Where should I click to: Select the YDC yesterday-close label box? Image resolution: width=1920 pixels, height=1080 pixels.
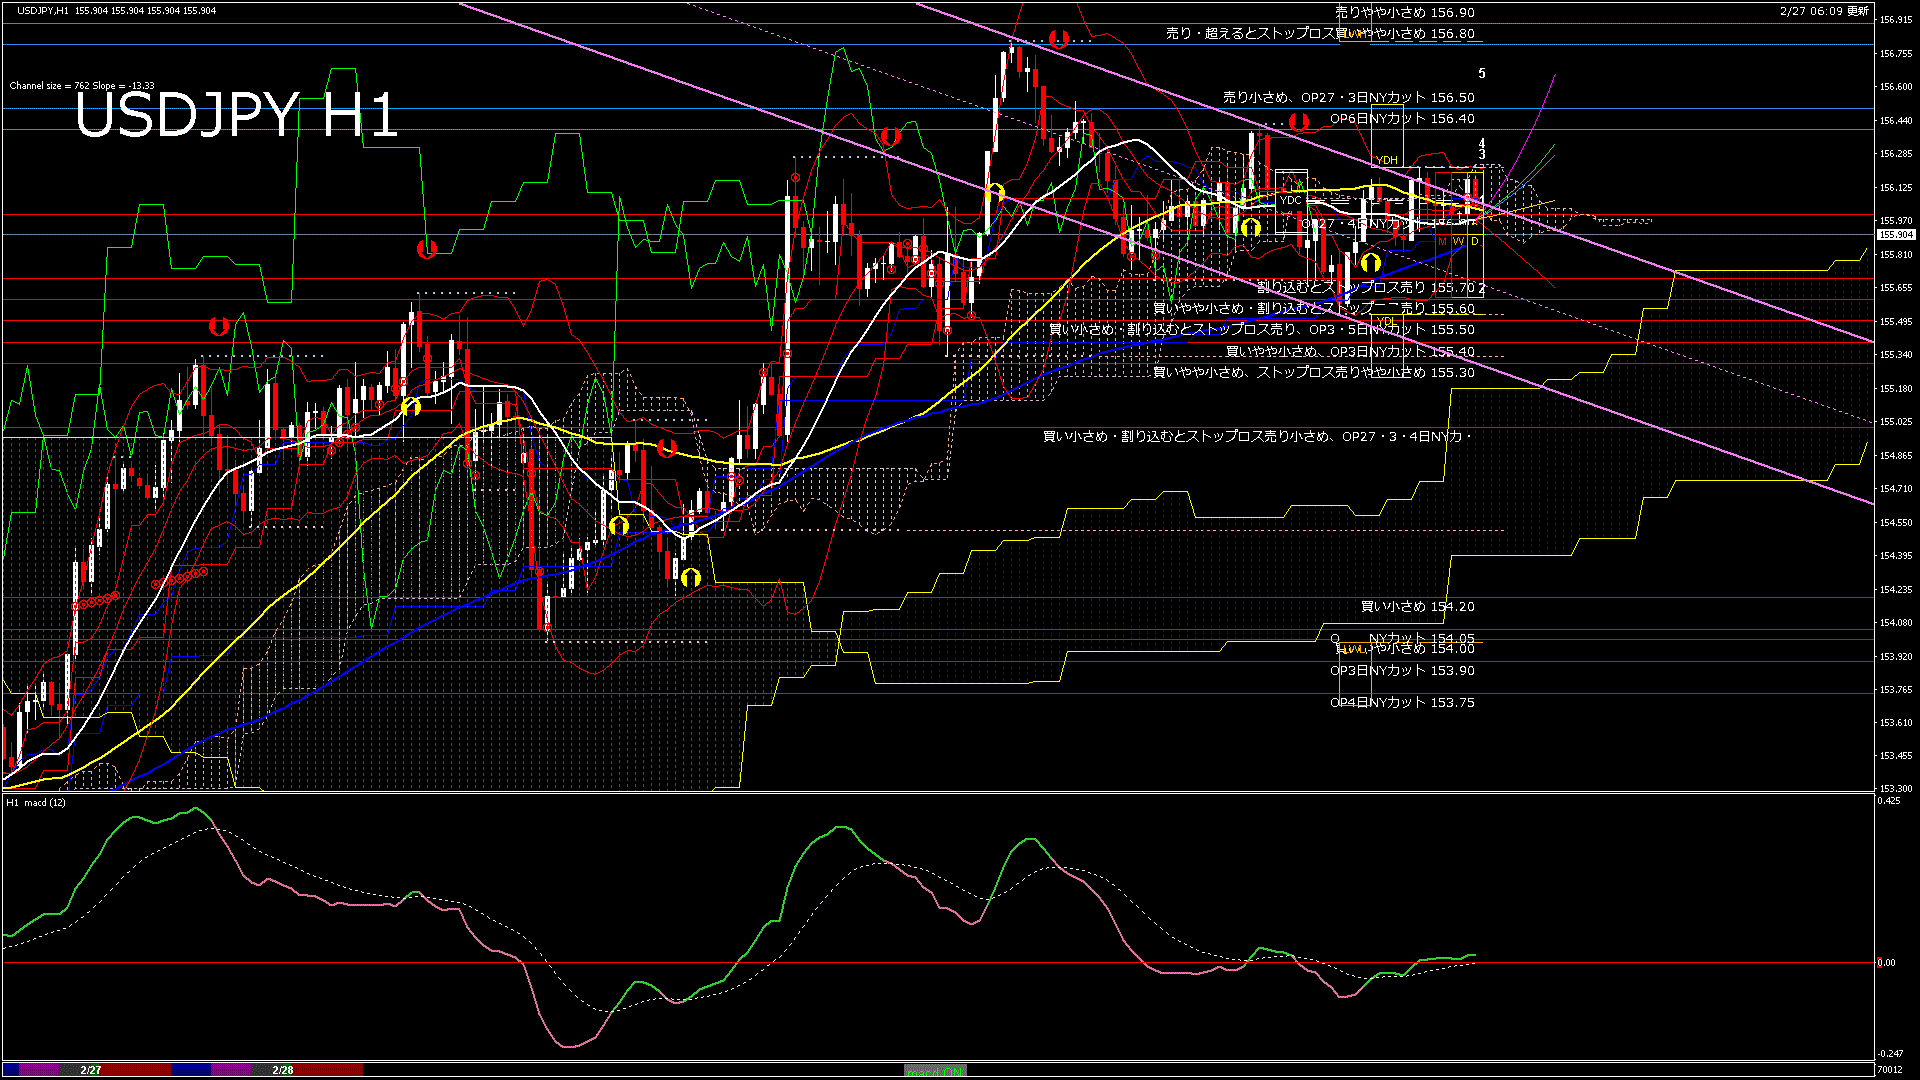(1291, 200)
